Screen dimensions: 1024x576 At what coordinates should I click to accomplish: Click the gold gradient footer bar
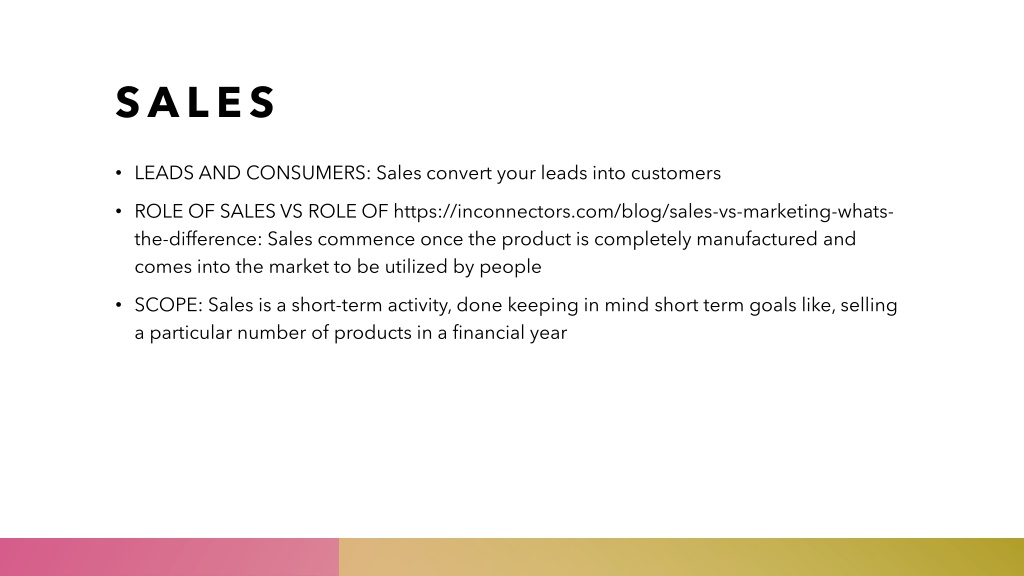(681, 557)
